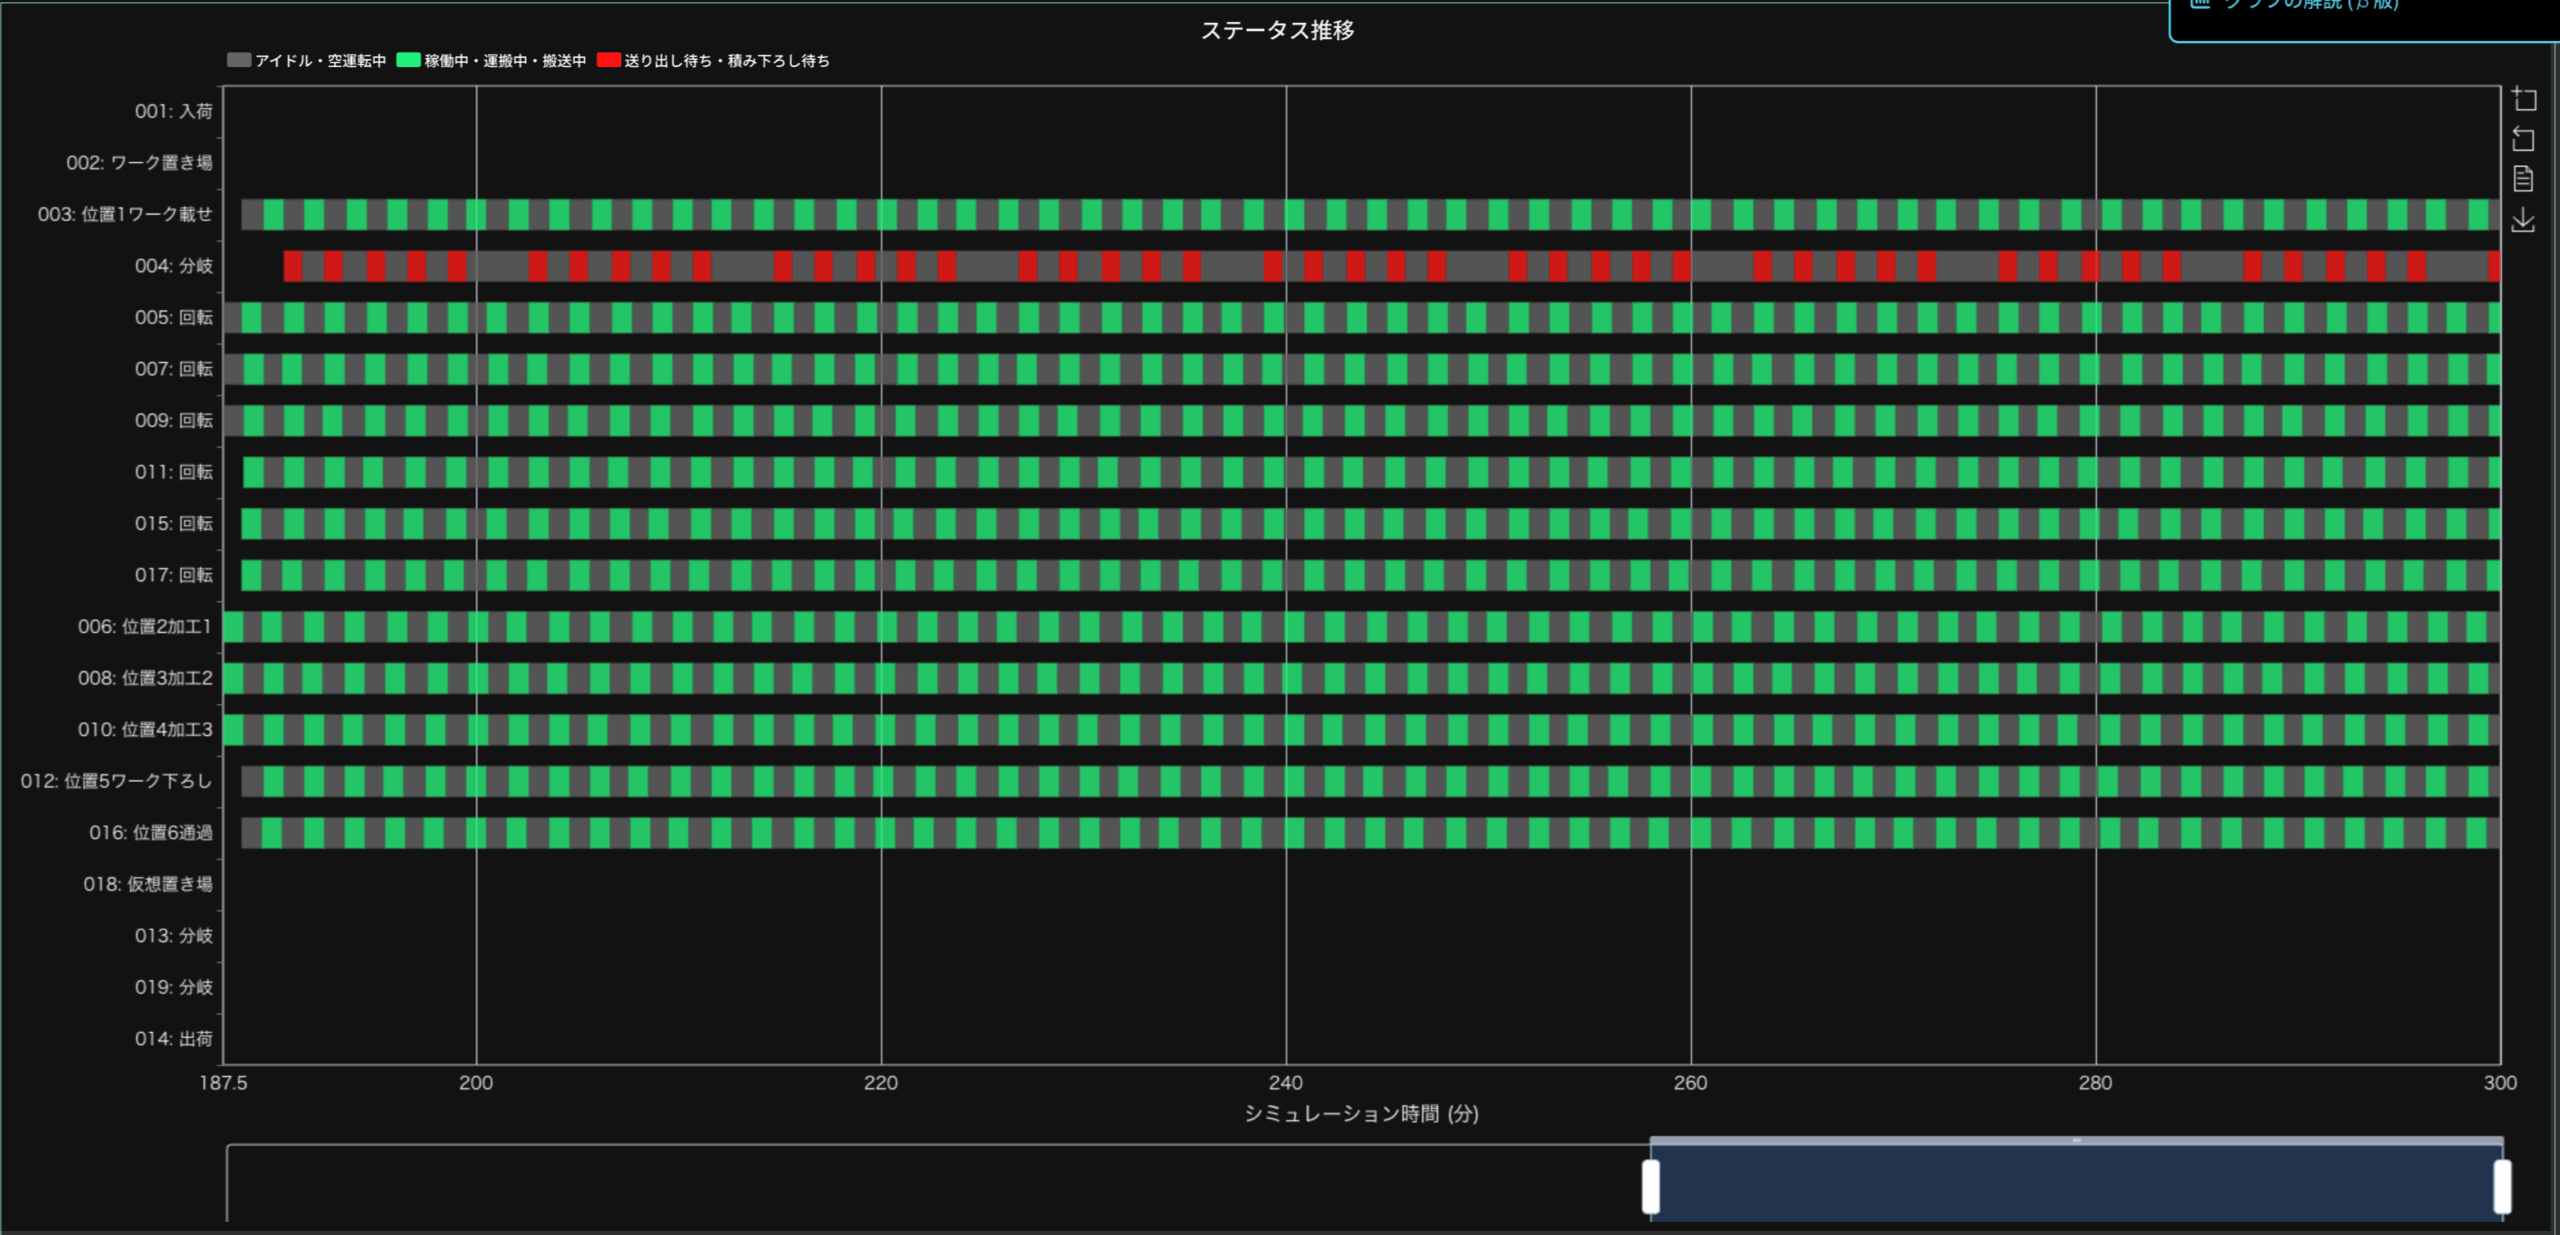Viewport: 2560px width, 1235px height.
Task: Click the right handle of the time range slider
Action: click(x=2502, y=1186)
